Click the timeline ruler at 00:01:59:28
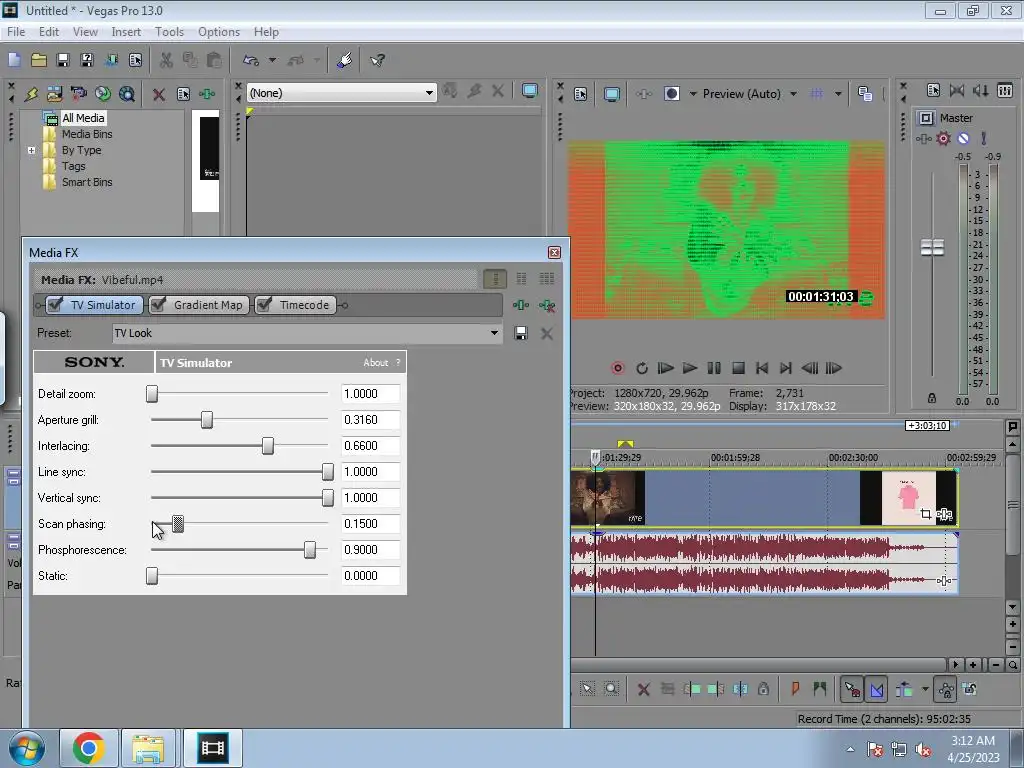The width and height of the screenshot is (1024, 768). coord(735,458)
